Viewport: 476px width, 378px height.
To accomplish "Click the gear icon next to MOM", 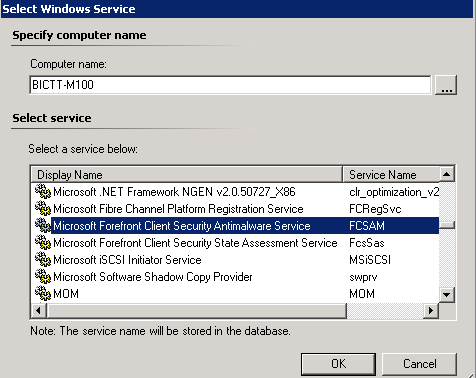I will pos(43,293).
